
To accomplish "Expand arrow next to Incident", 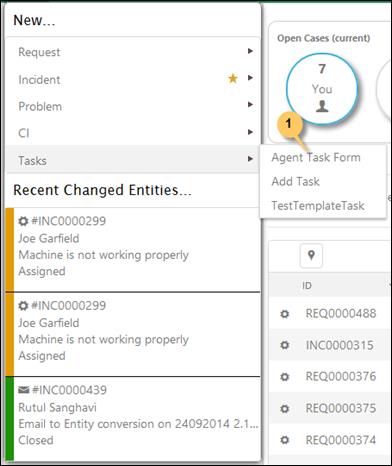I will pyautogui.click(x=250, y=78).
